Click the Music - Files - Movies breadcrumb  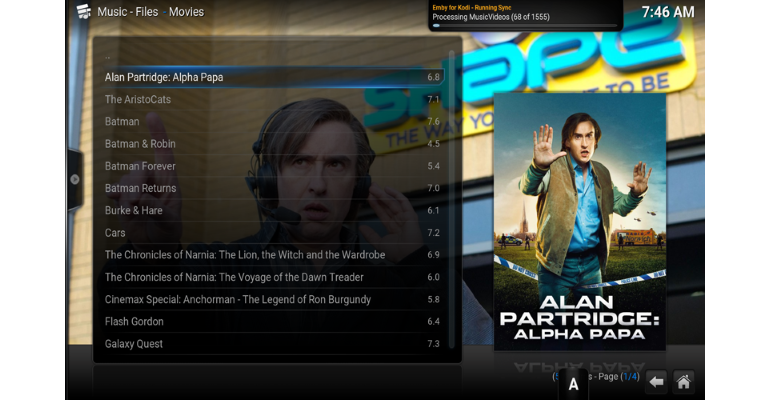tap(150, 12)
